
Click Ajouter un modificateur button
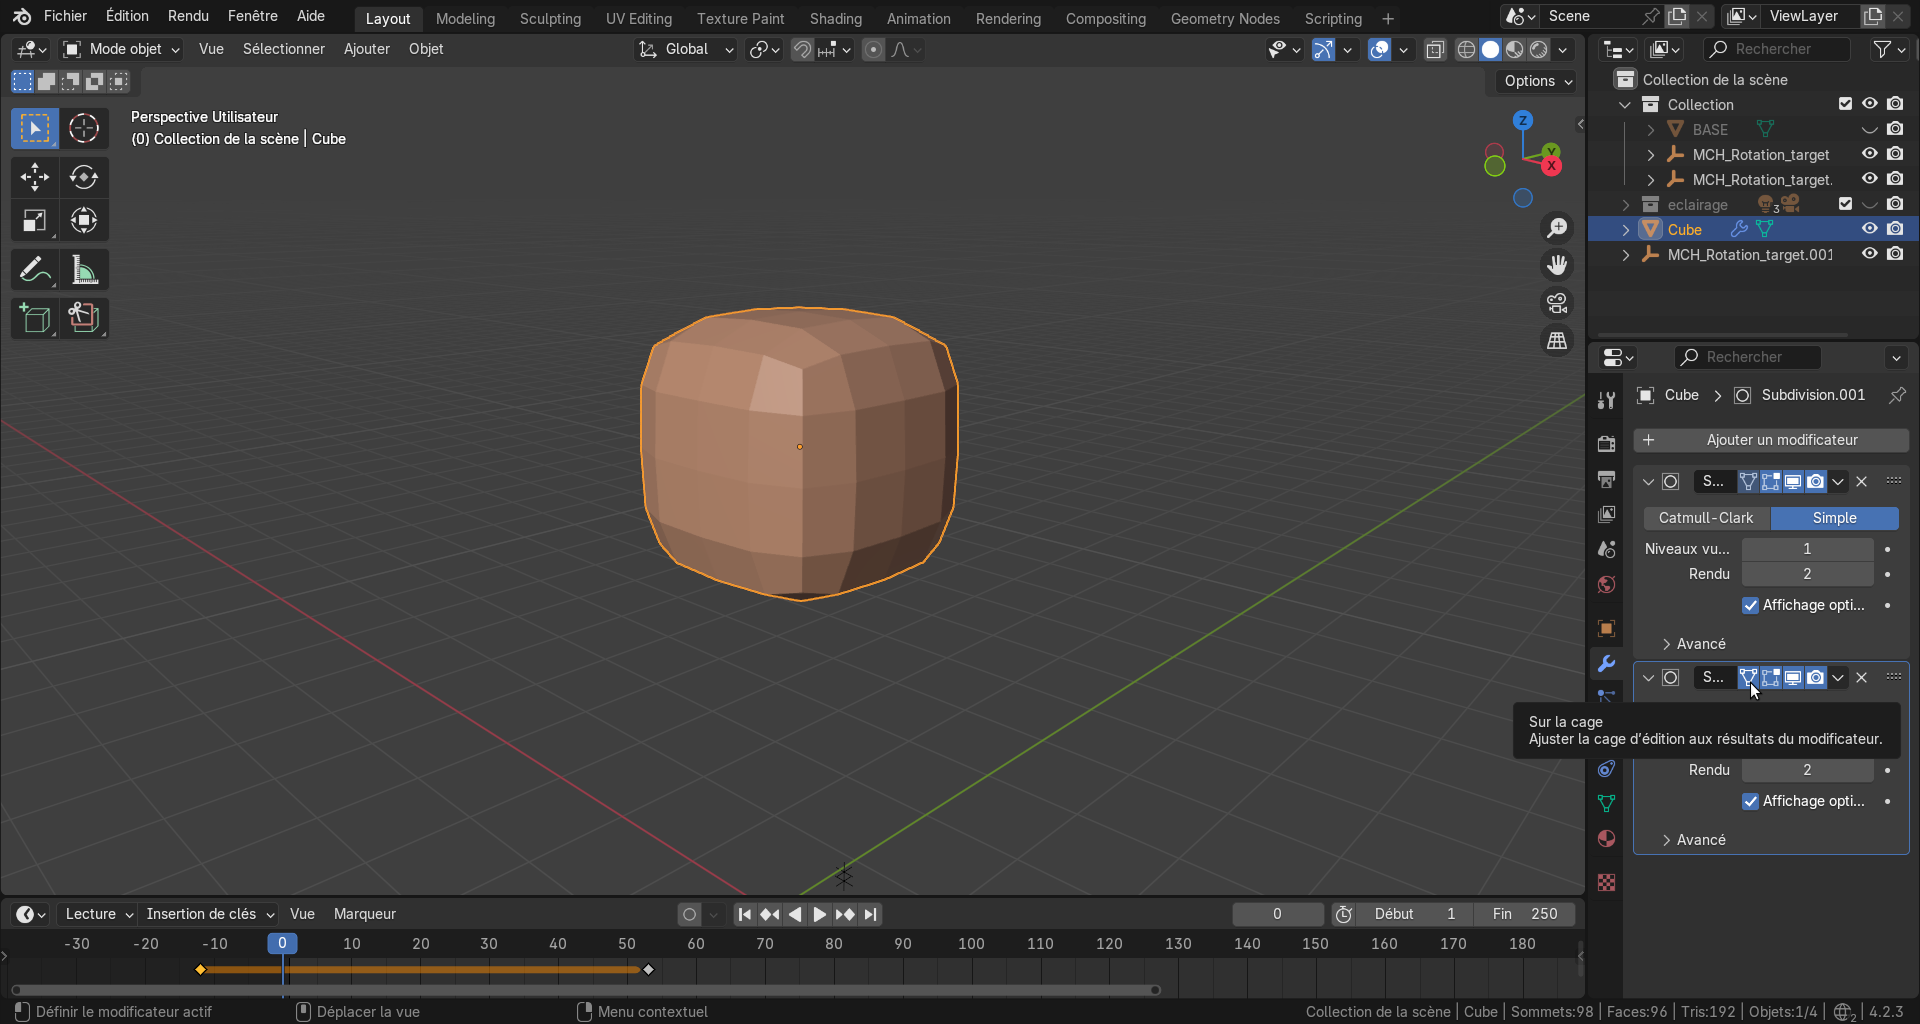pyautogui.click(x=1771, y=440)
